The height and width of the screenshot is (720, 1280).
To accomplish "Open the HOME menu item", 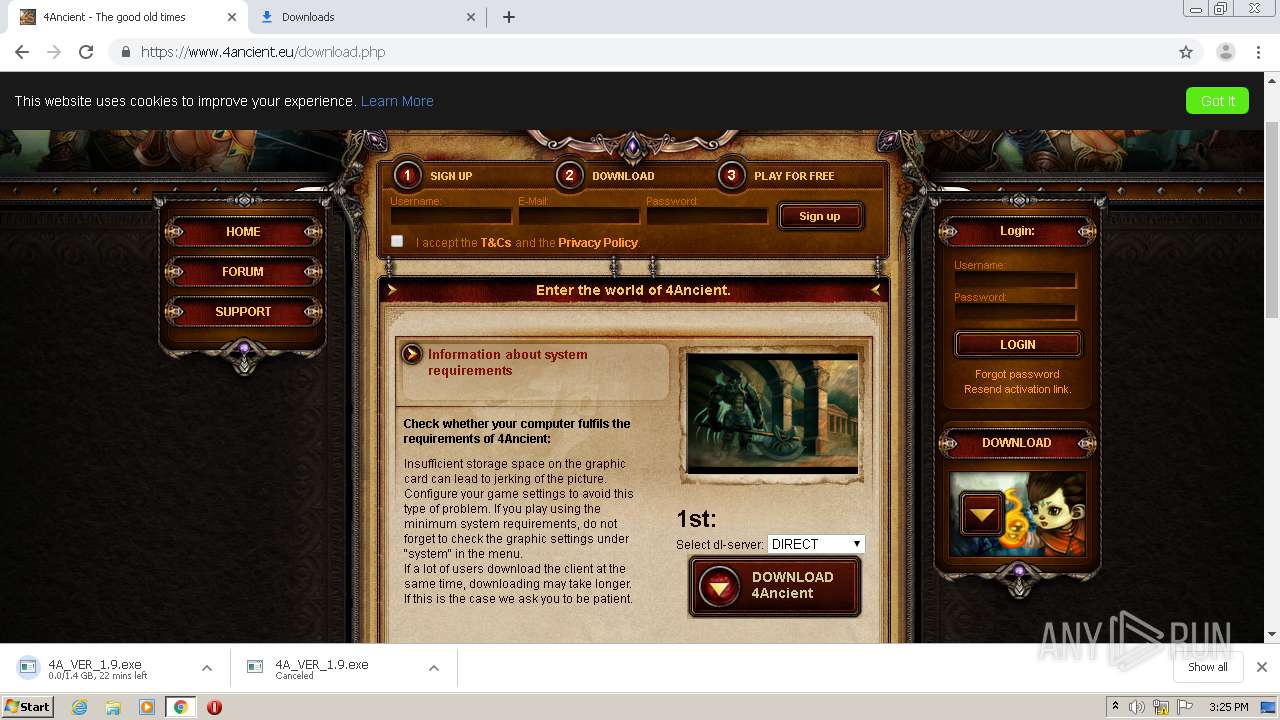I will click(x=243, y=232).
